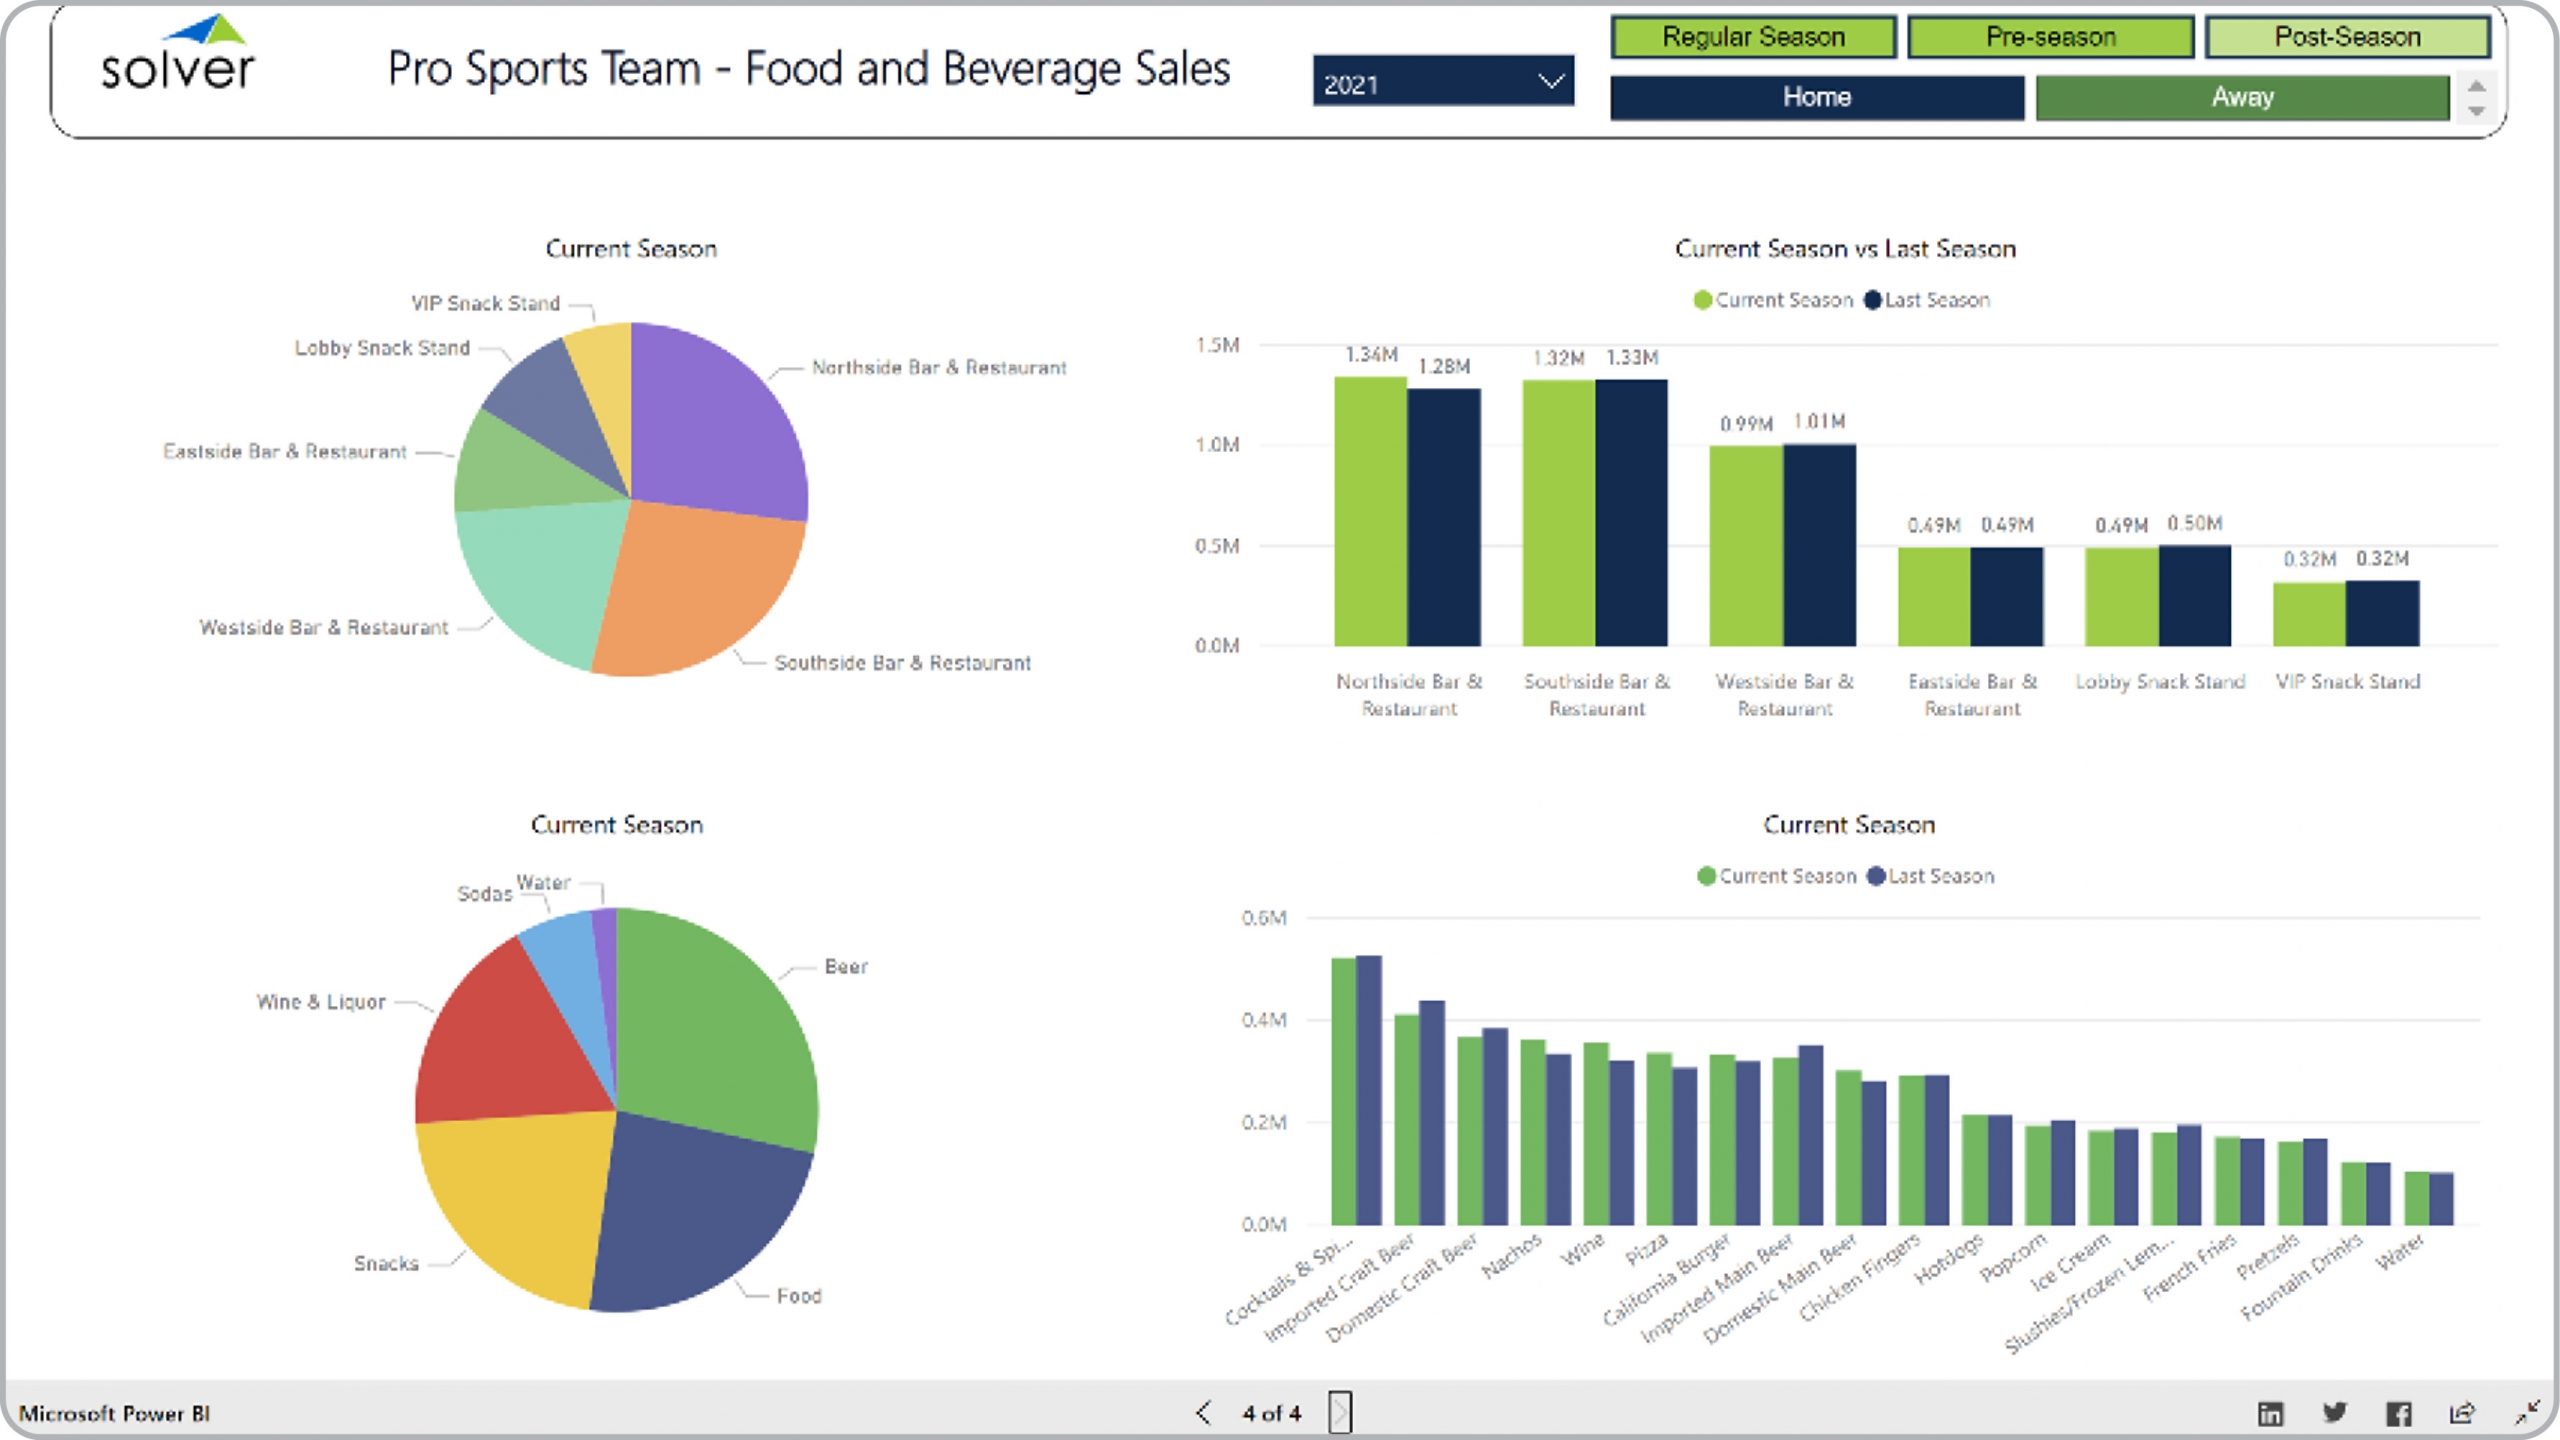Select the Away games filter
Image resolution: width=2560 pixels, height=1440 pixels.
[2242, 97]
